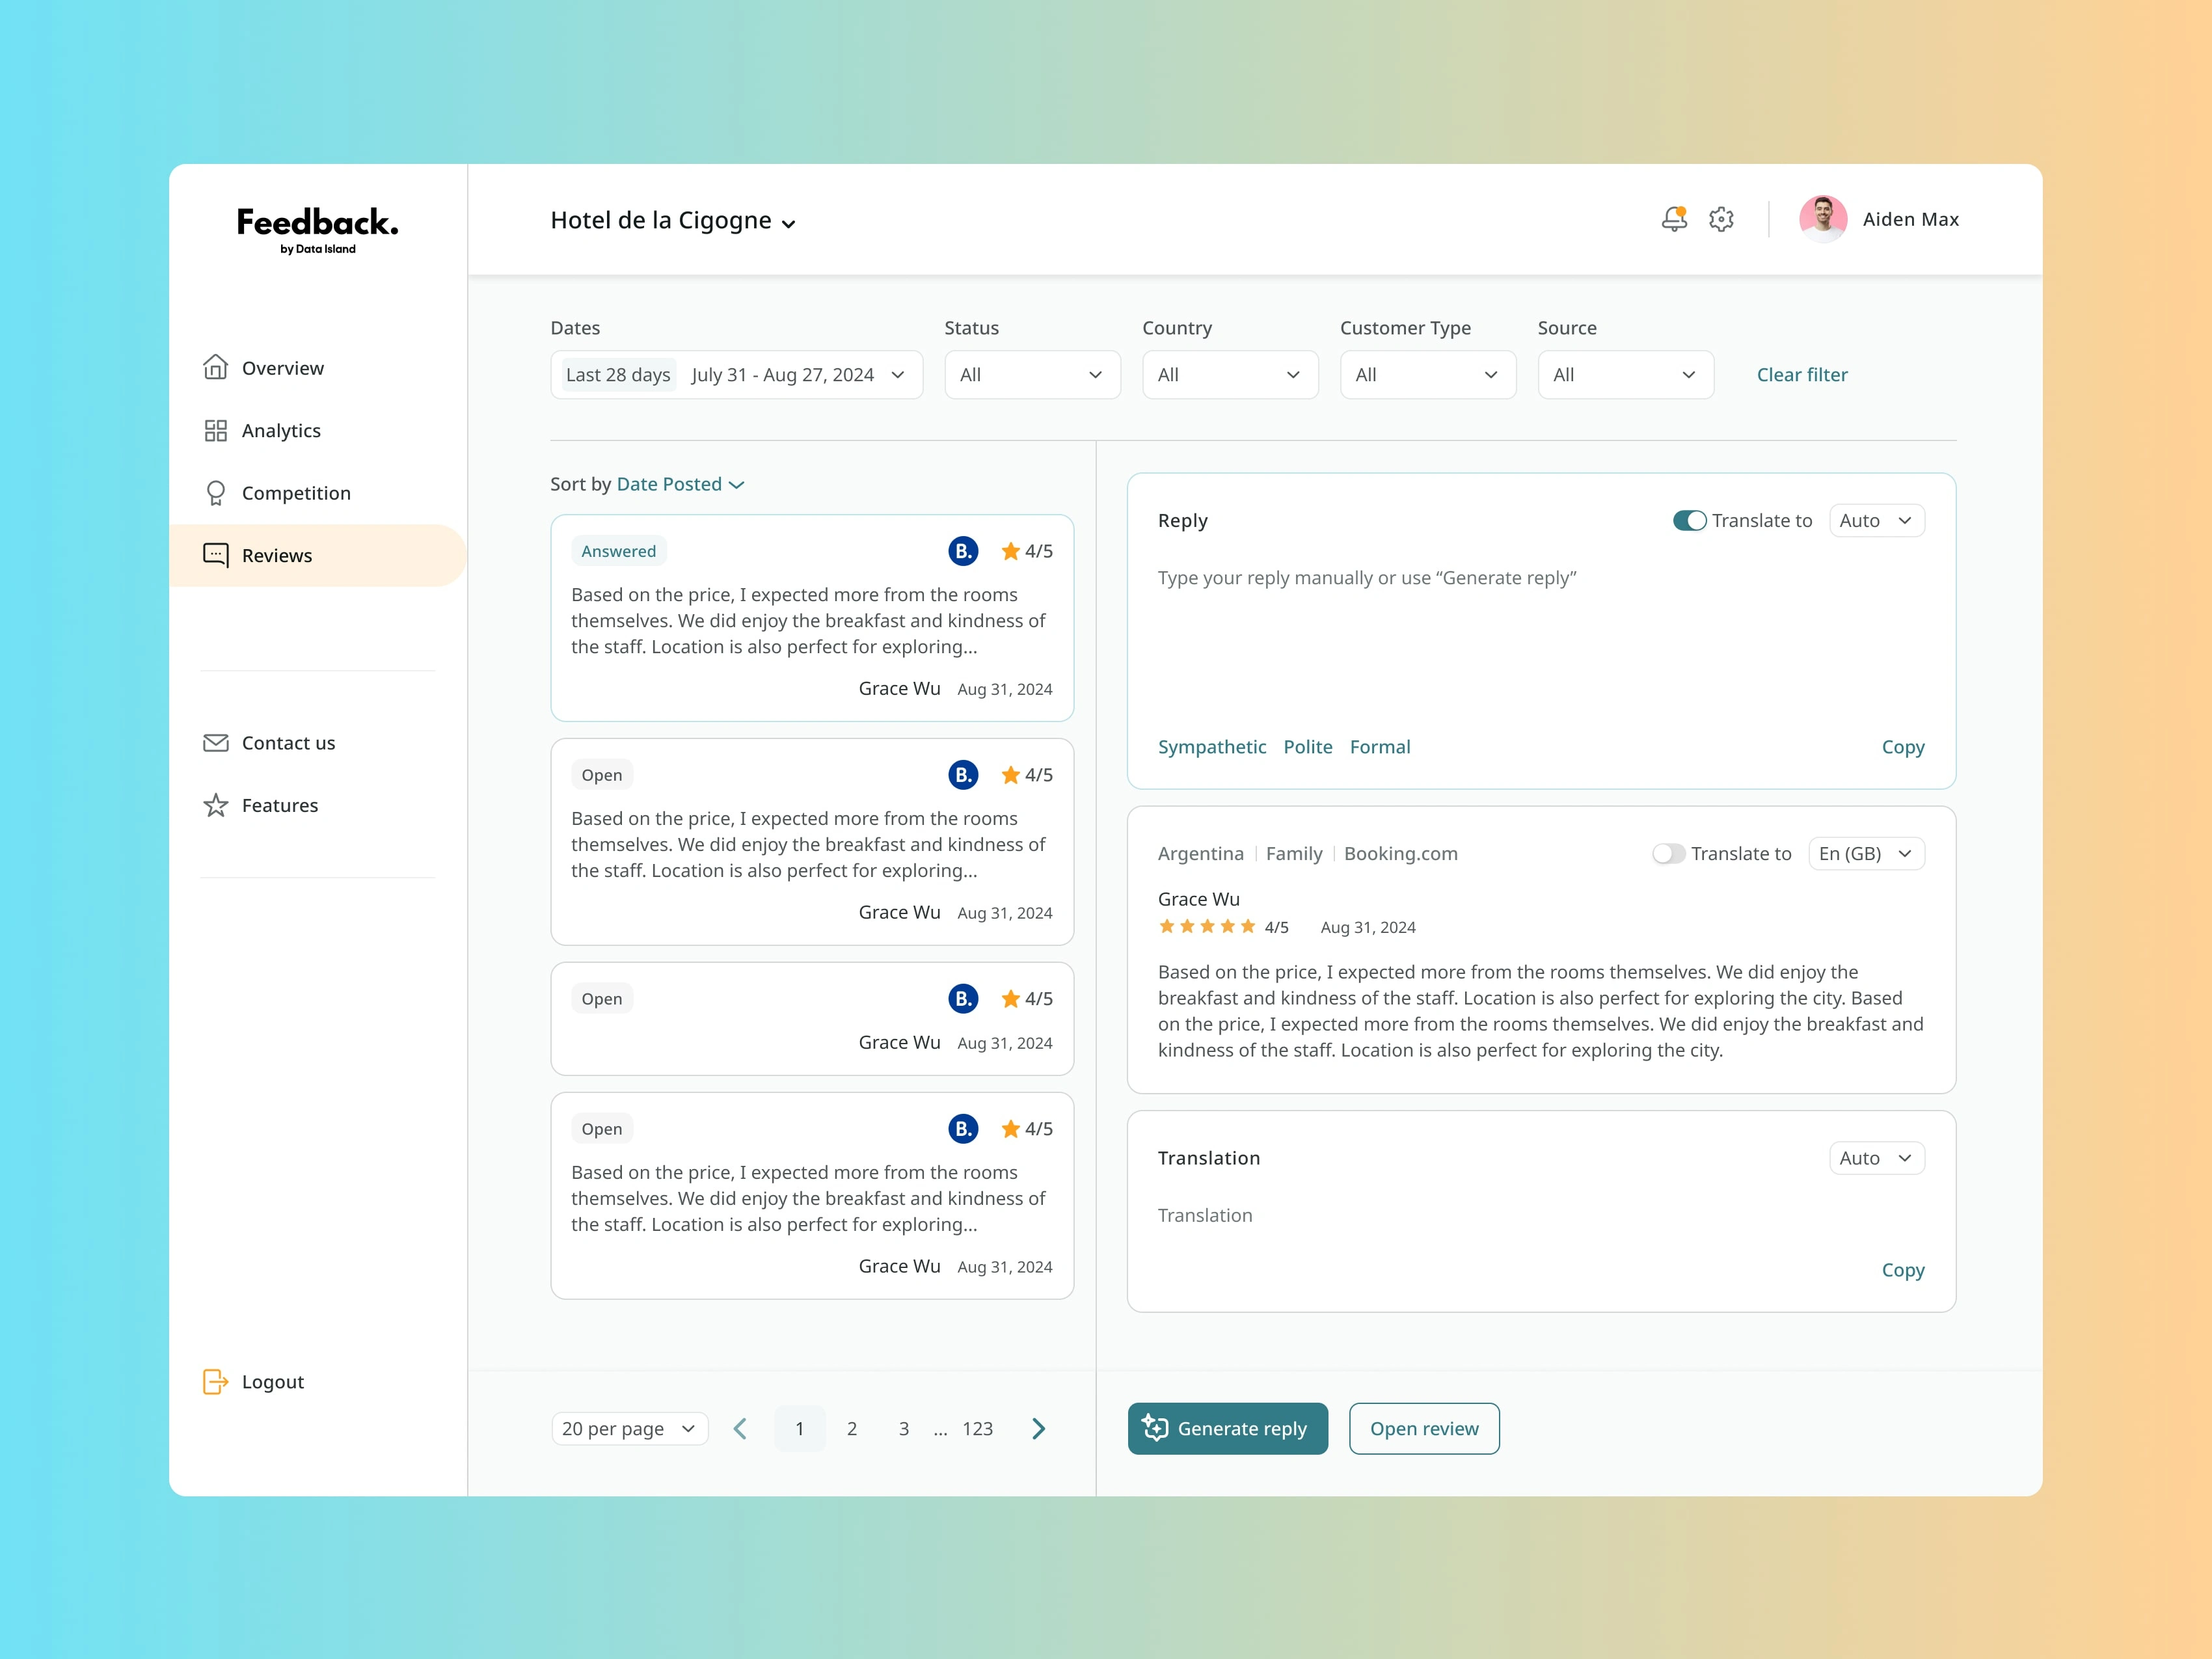Image resolution: width=2212 pixels, height=1659 pixels.
Task: Open the Dates range dropdown
Action: [736, 375]
